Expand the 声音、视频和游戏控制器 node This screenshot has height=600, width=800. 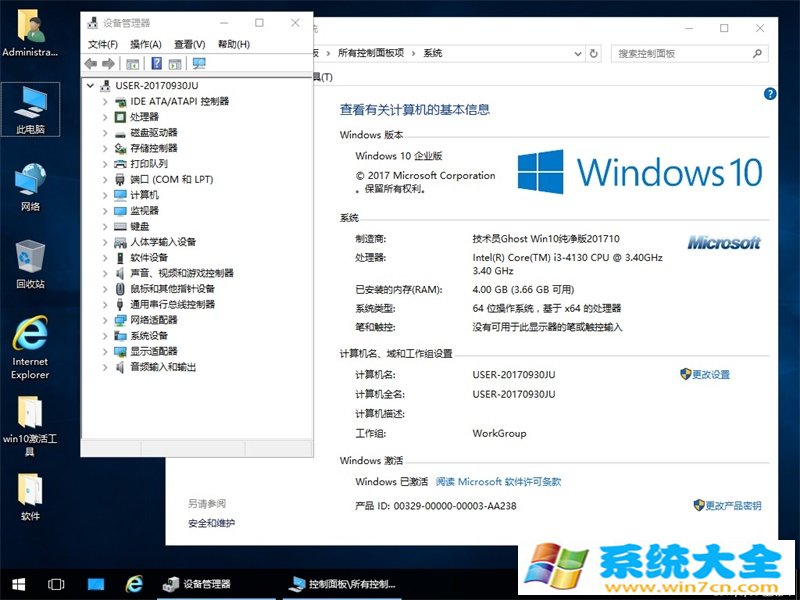[x=105, y=273]
